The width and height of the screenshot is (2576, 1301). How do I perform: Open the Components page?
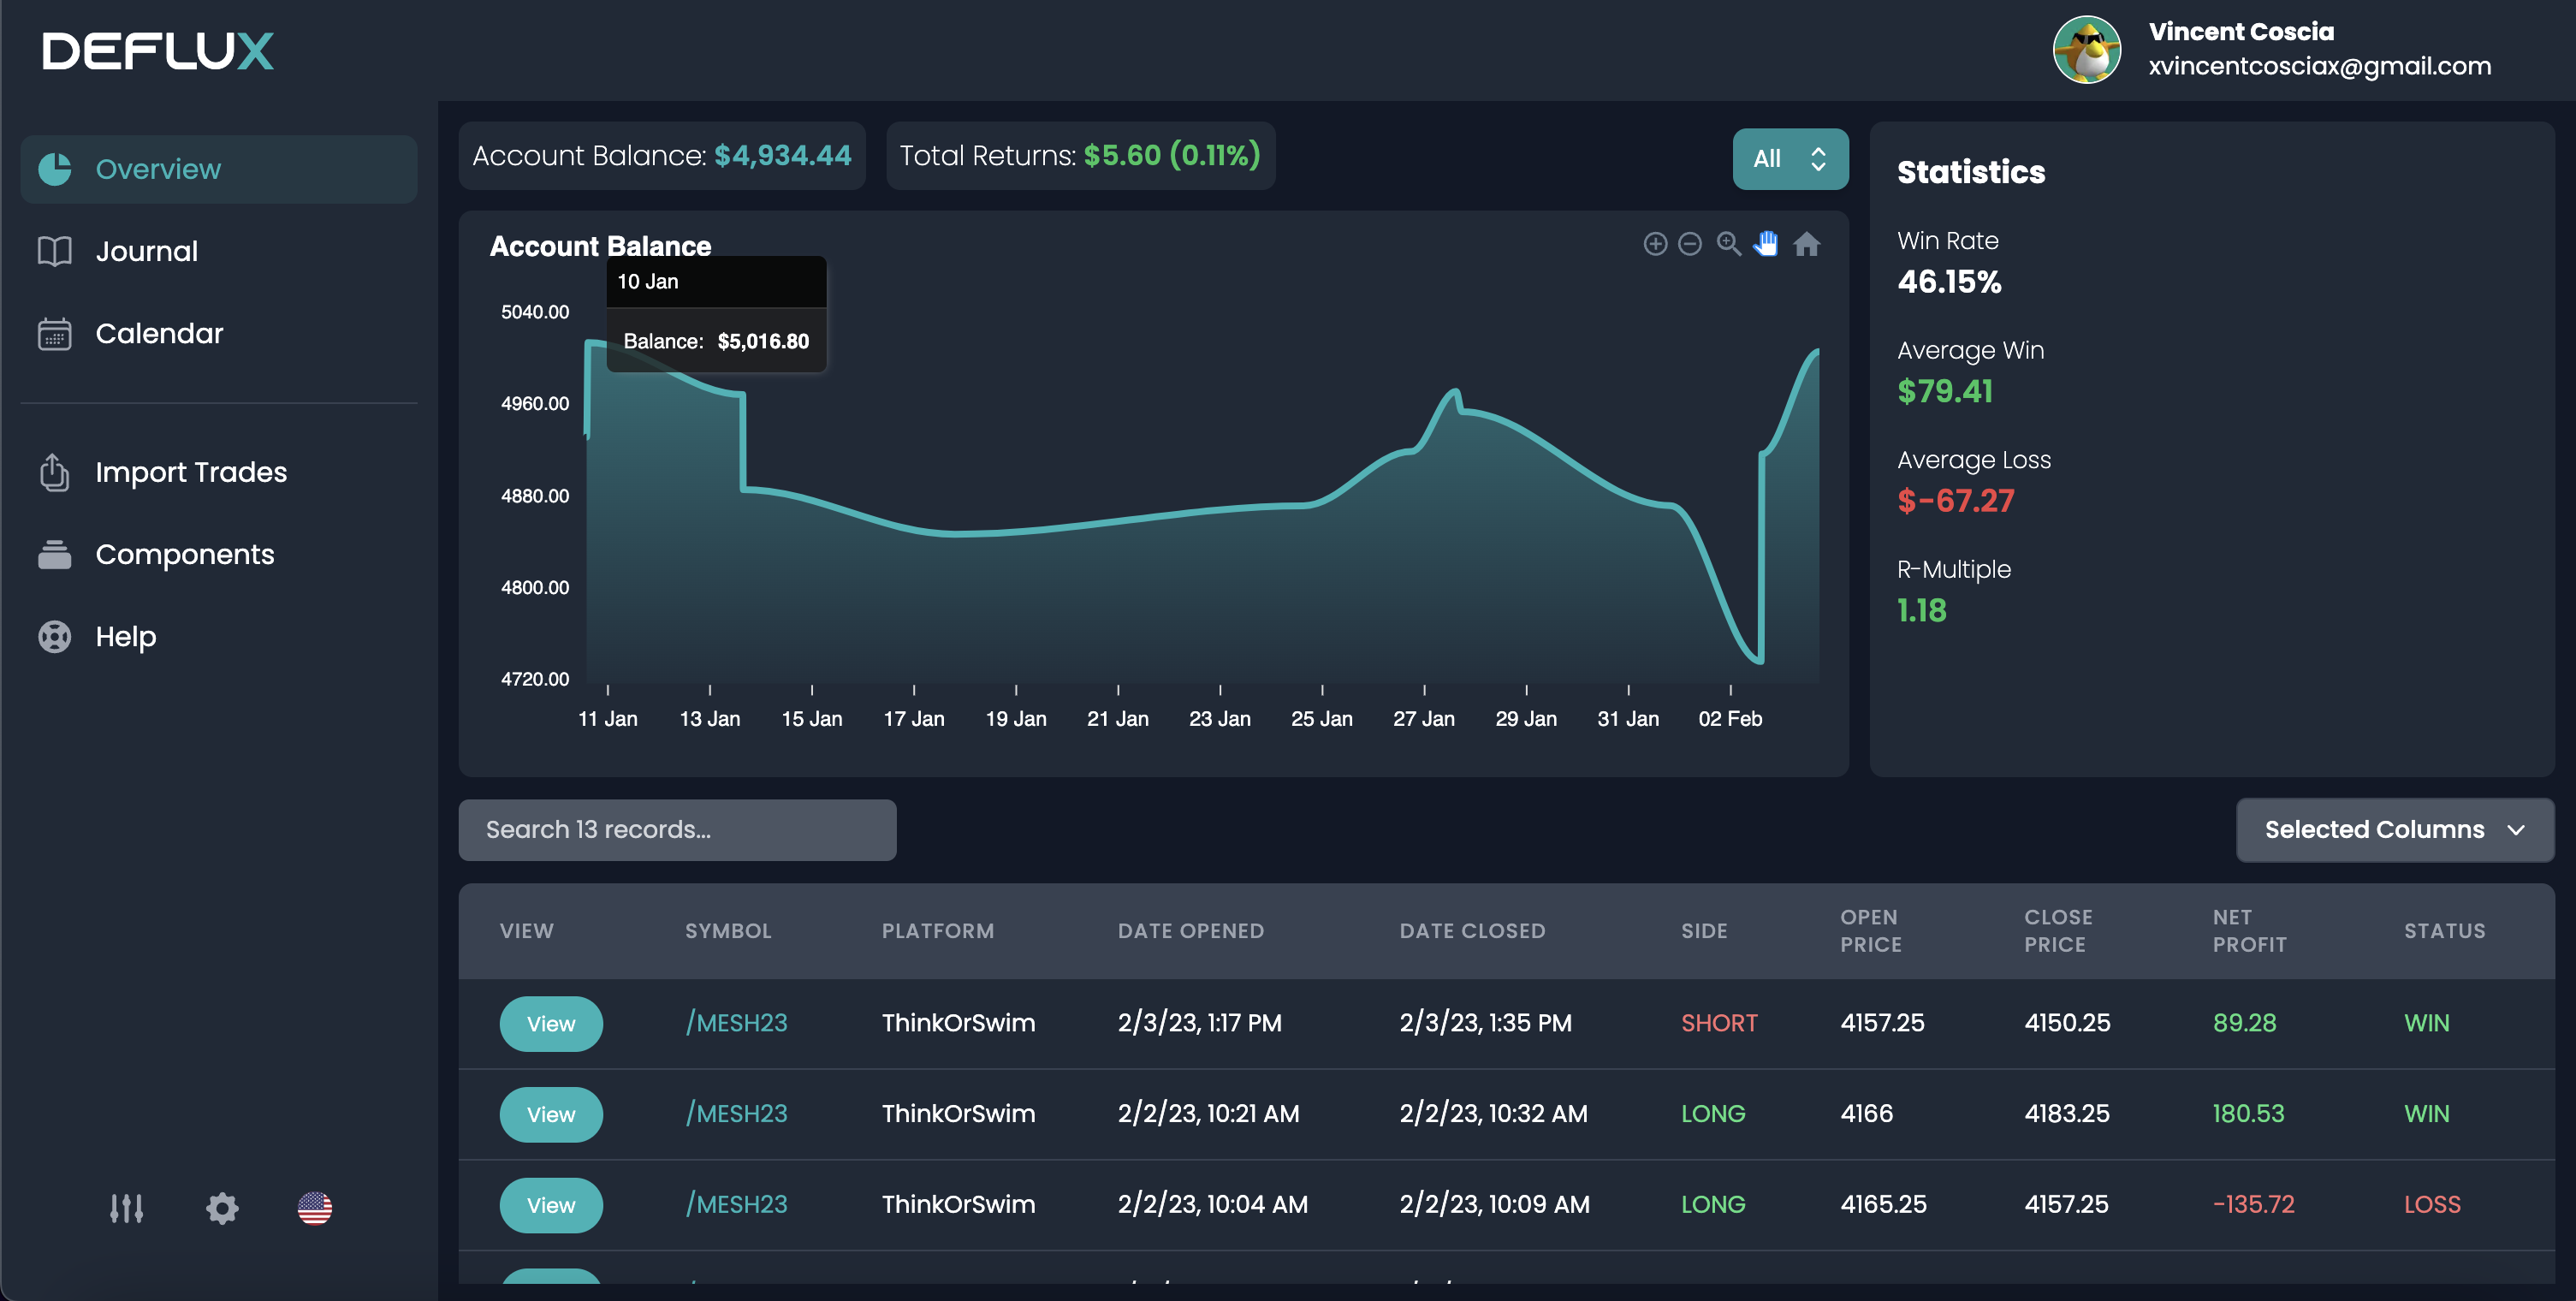[185, 553]
